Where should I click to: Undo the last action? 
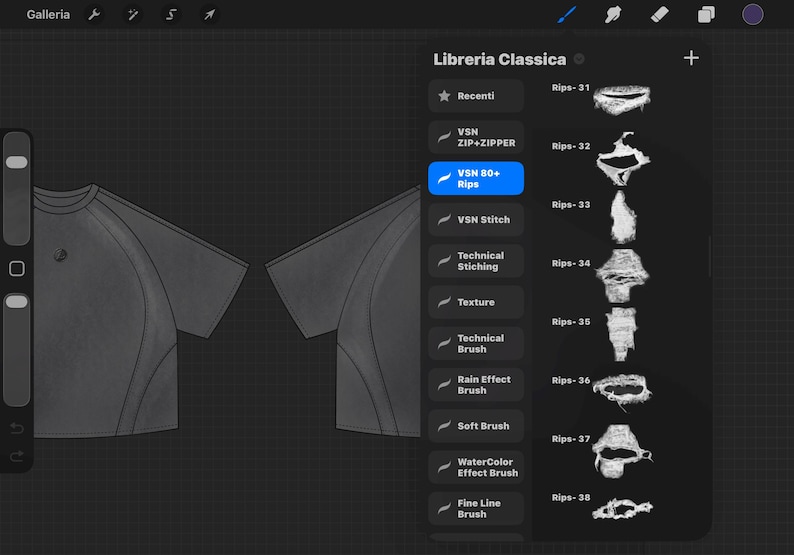(x=17, y=428)
